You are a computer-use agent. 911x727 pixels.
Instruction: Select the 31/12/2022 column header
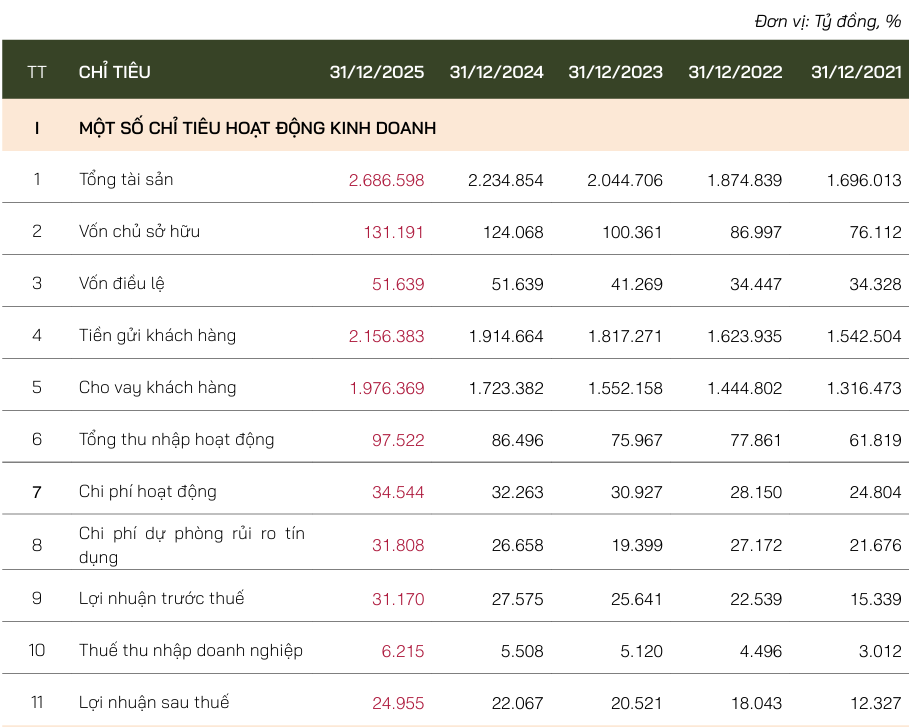(735, 72)
